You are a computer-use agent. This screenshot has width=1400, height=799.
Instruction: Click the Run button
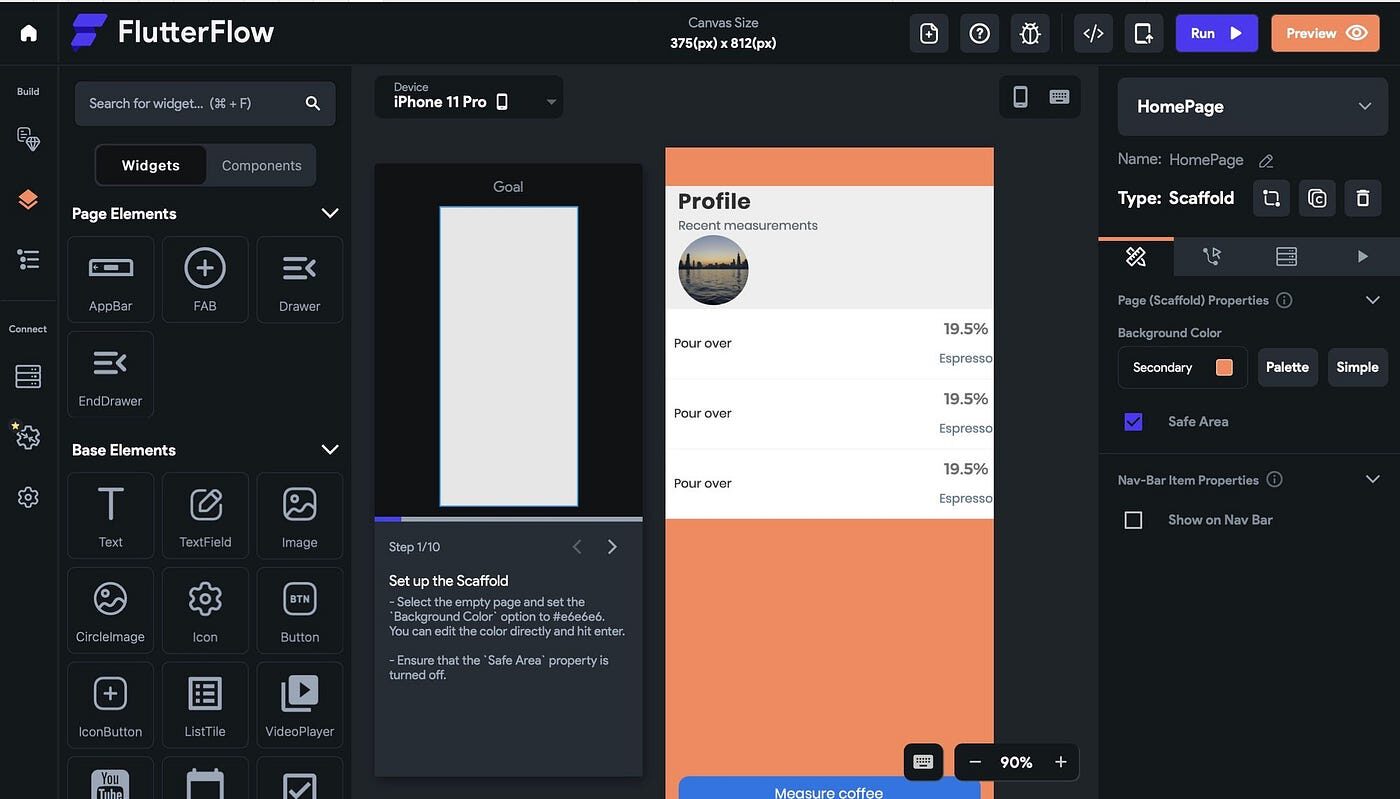[1216, 33]
